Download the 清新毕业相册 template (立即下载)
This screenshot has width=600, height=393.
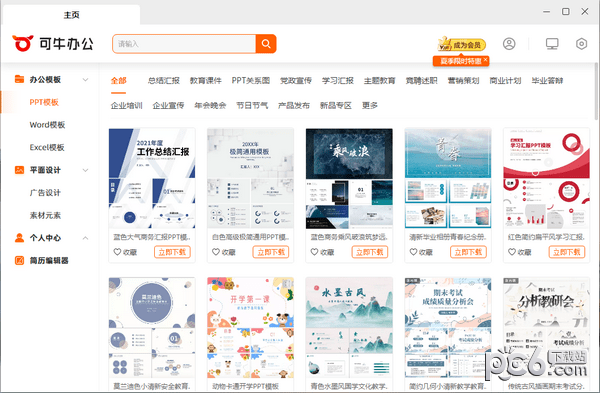(468, 252)
